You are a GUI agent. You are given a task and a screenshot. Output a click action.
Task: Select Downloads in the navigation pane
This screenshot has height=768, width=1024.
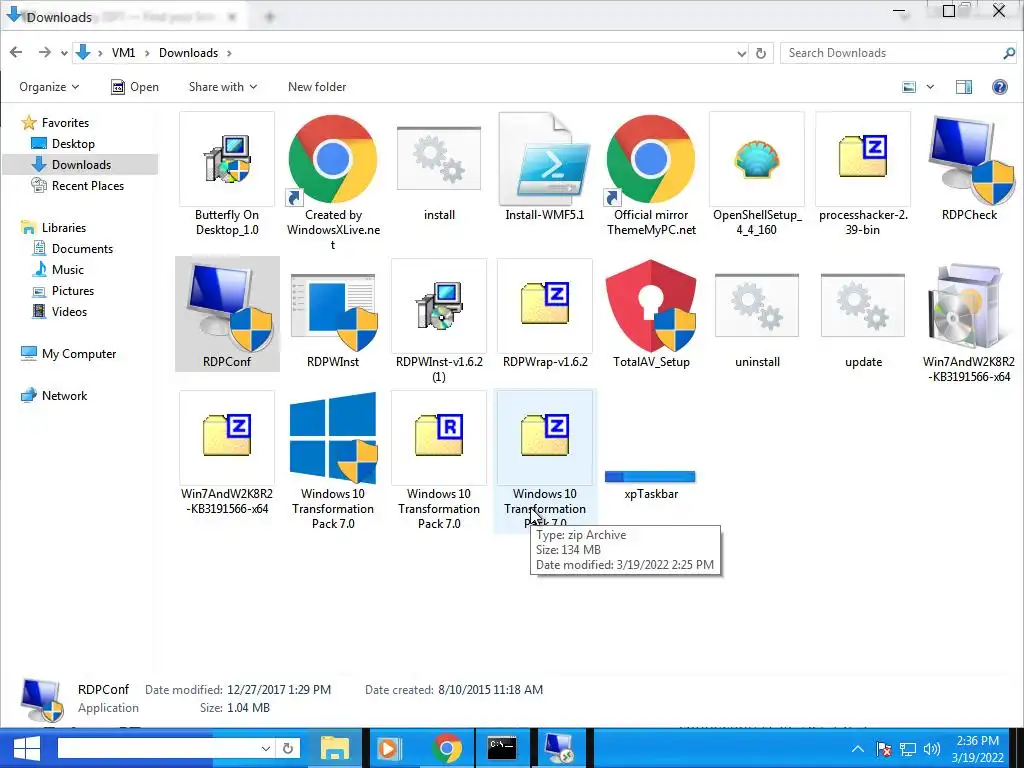pos(81,165)
